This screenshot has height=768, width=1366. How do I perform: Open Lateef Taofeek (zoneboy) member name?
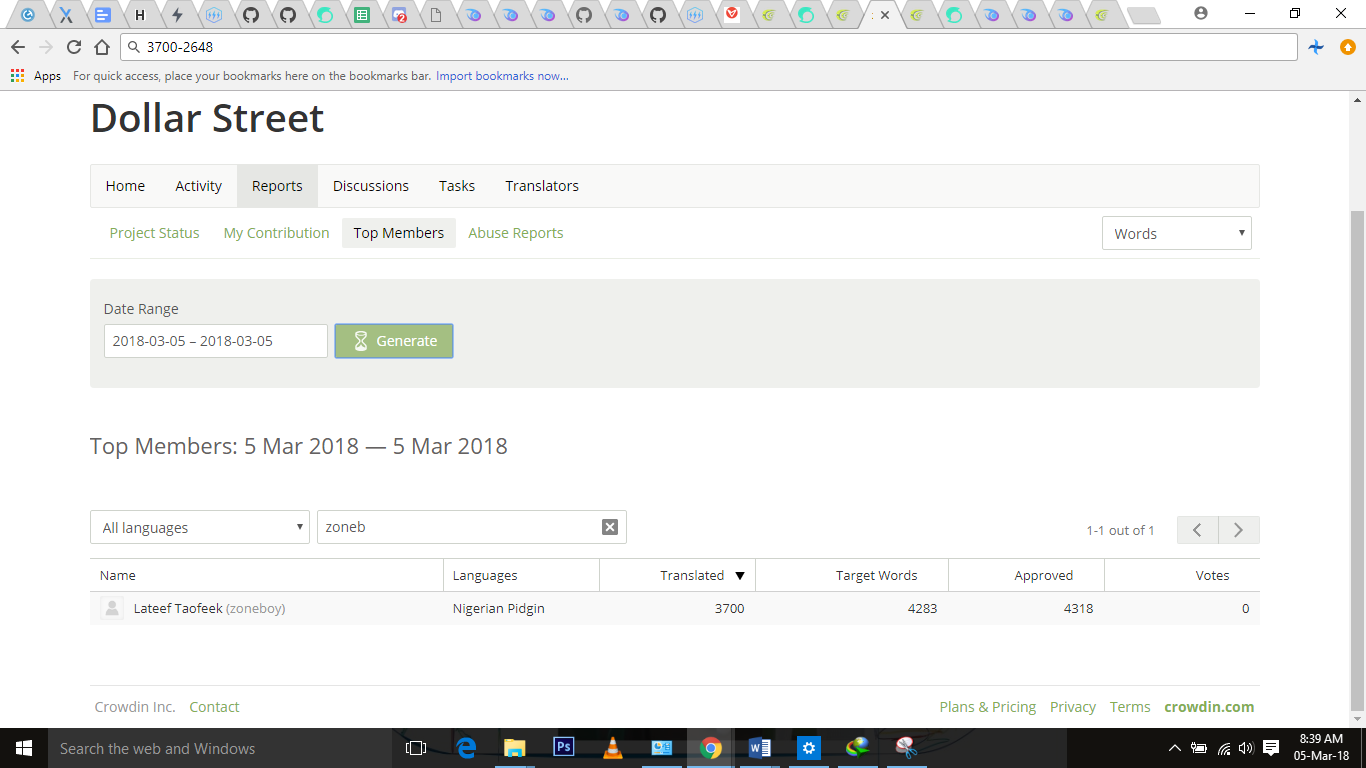(x=209, y=608)
